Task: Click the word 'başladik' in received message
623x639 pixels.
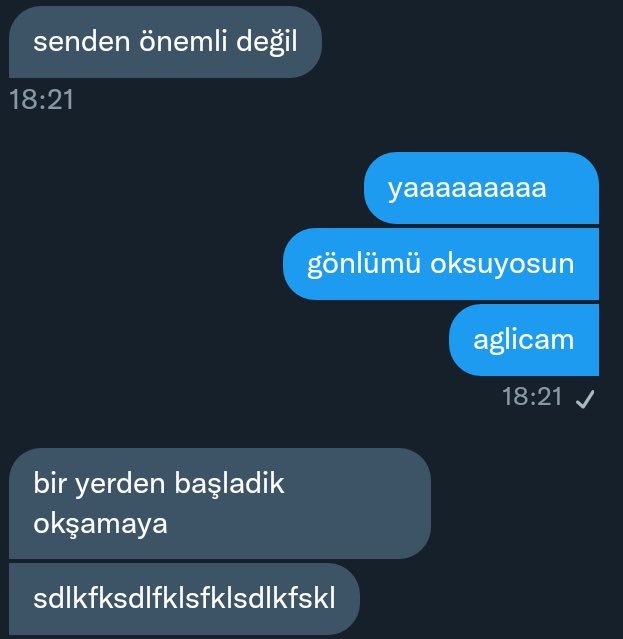Action: (x=229, y=484)
